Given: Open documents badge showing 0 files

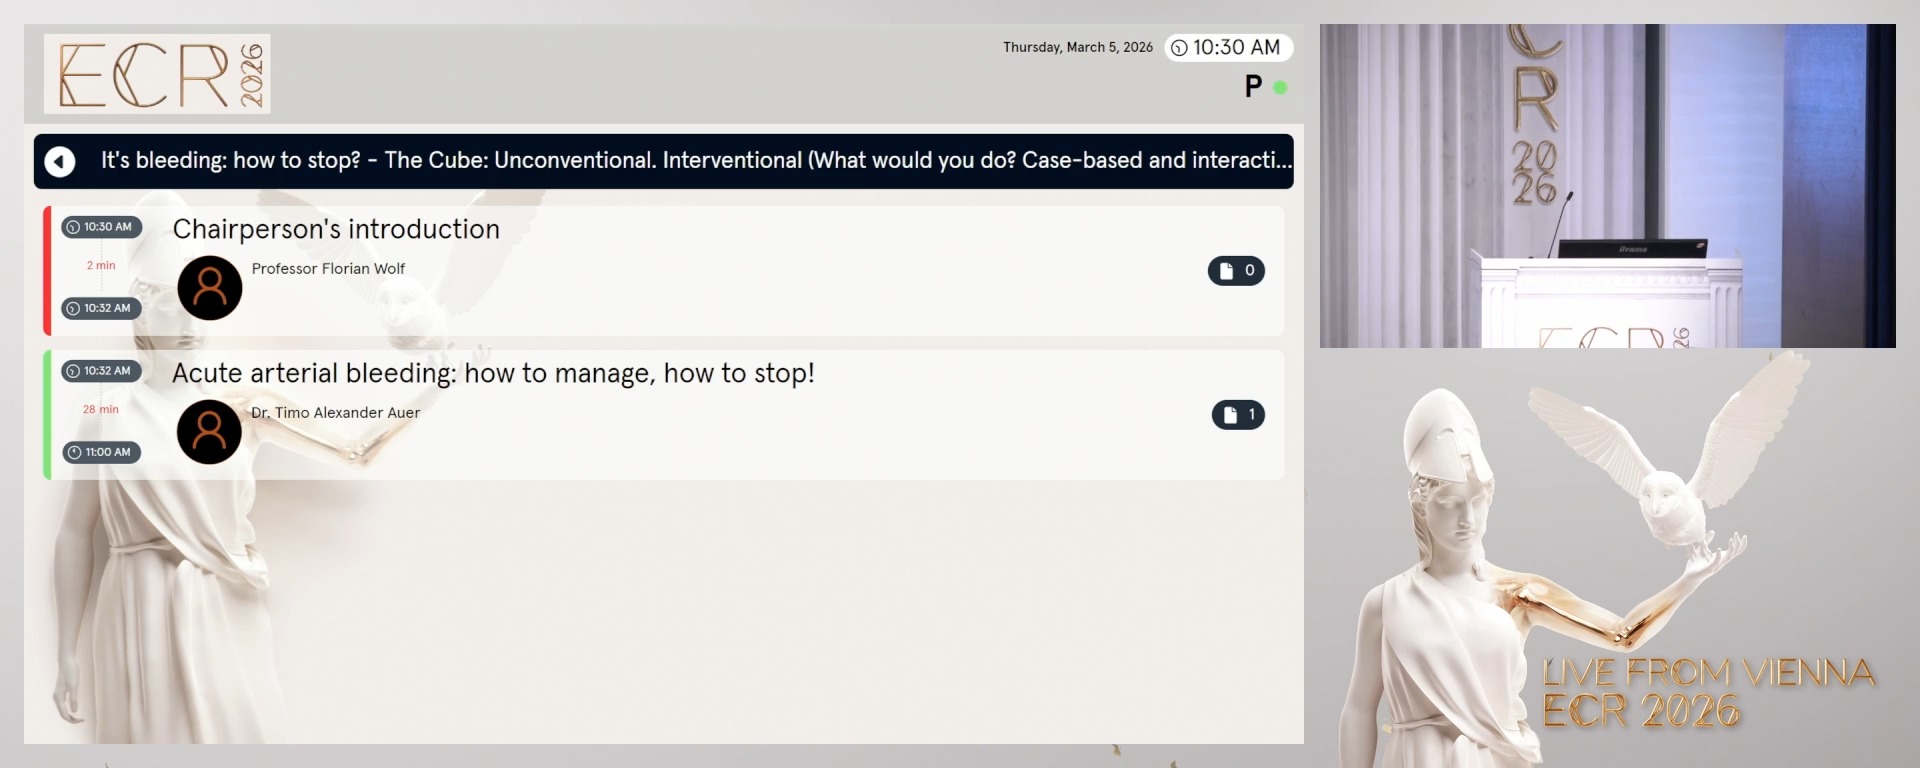Looking at the screenshot, I should (x=1236, y=271).
